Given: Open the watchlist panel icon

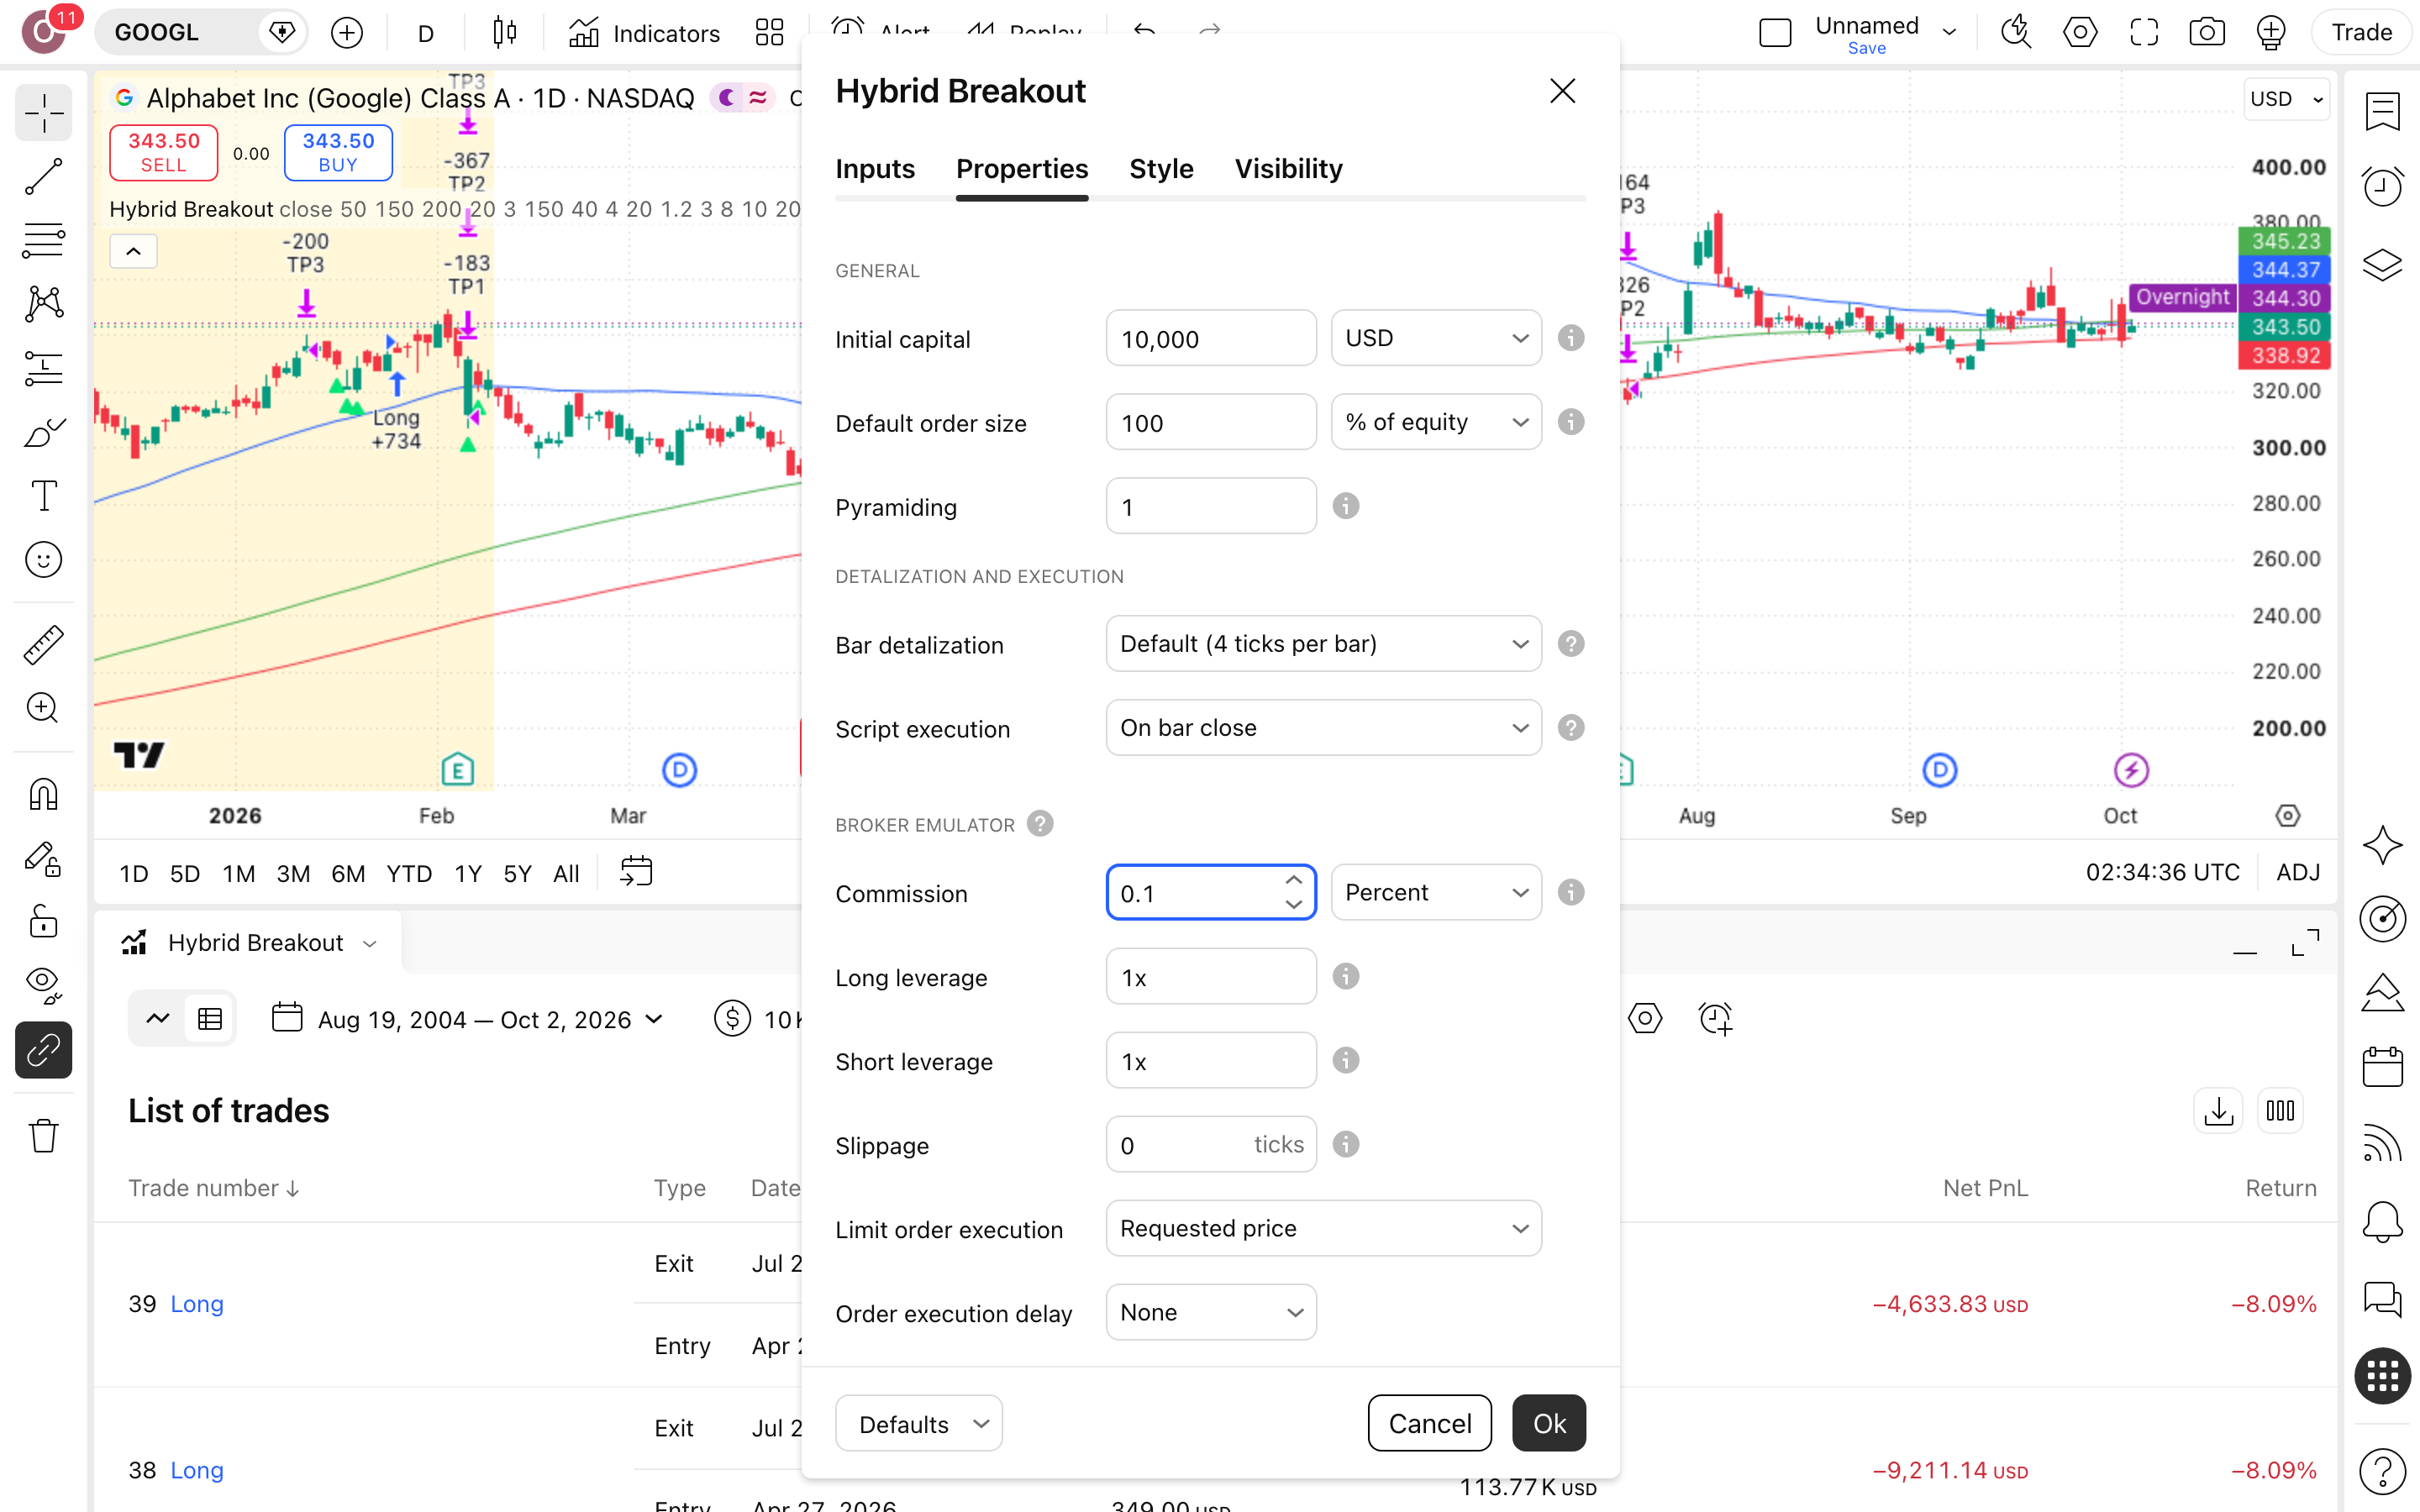Looking at the screenshot, I should (x=2382, y=112).
